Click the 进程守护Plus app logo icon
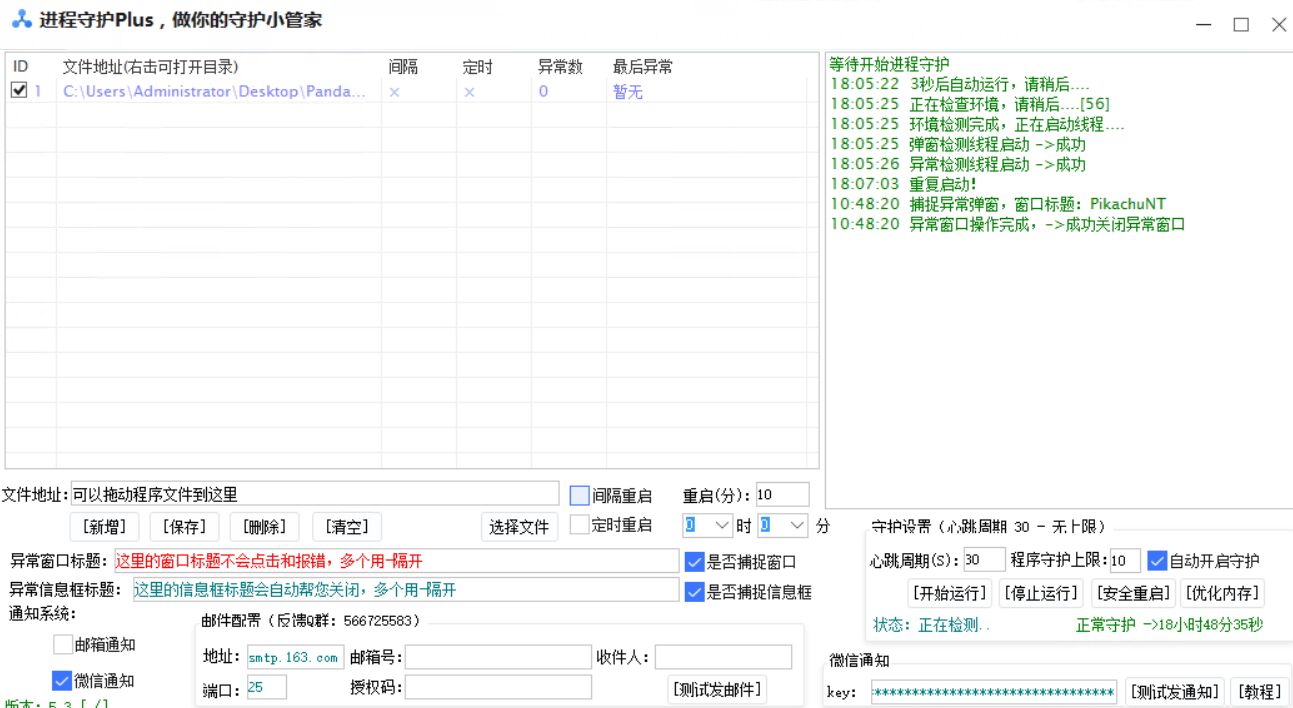The height and width of the screenshot is (708, 1293). click(x=21, y=20)
